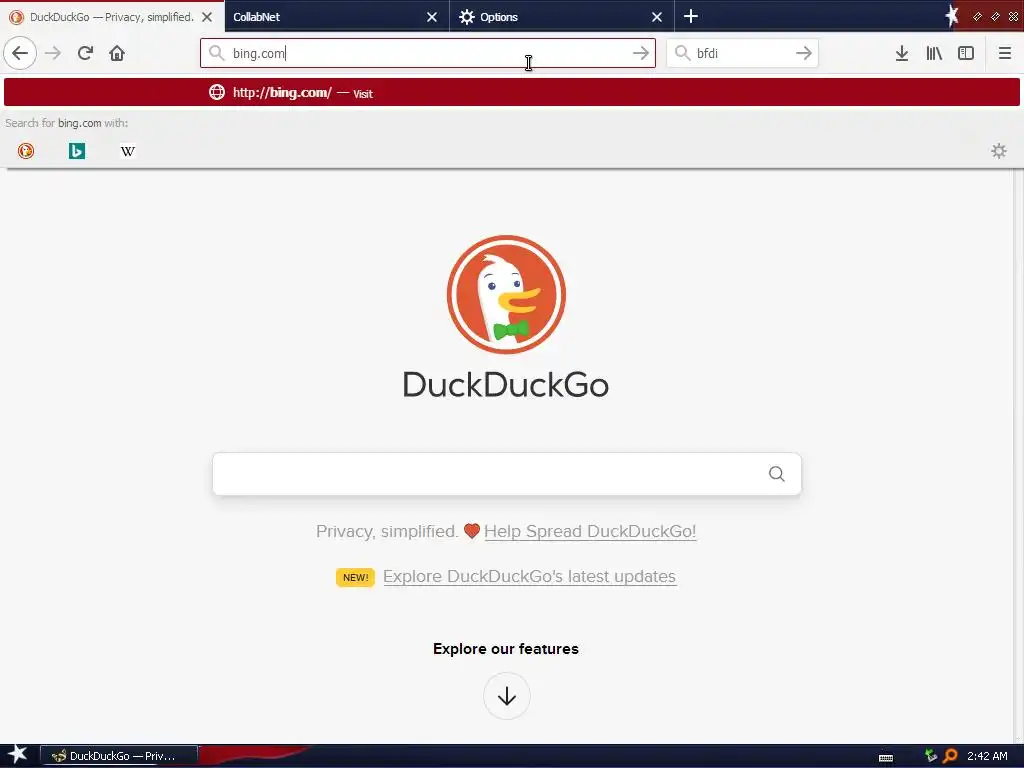This screenshot has height=768, width=1024.
Task: Focus the search box containing bfdi
Action: click(x=742, y=53)
